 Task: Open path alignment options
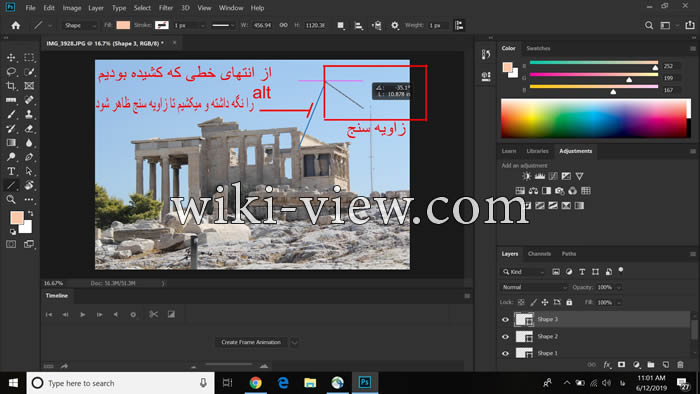pos(358,25)
